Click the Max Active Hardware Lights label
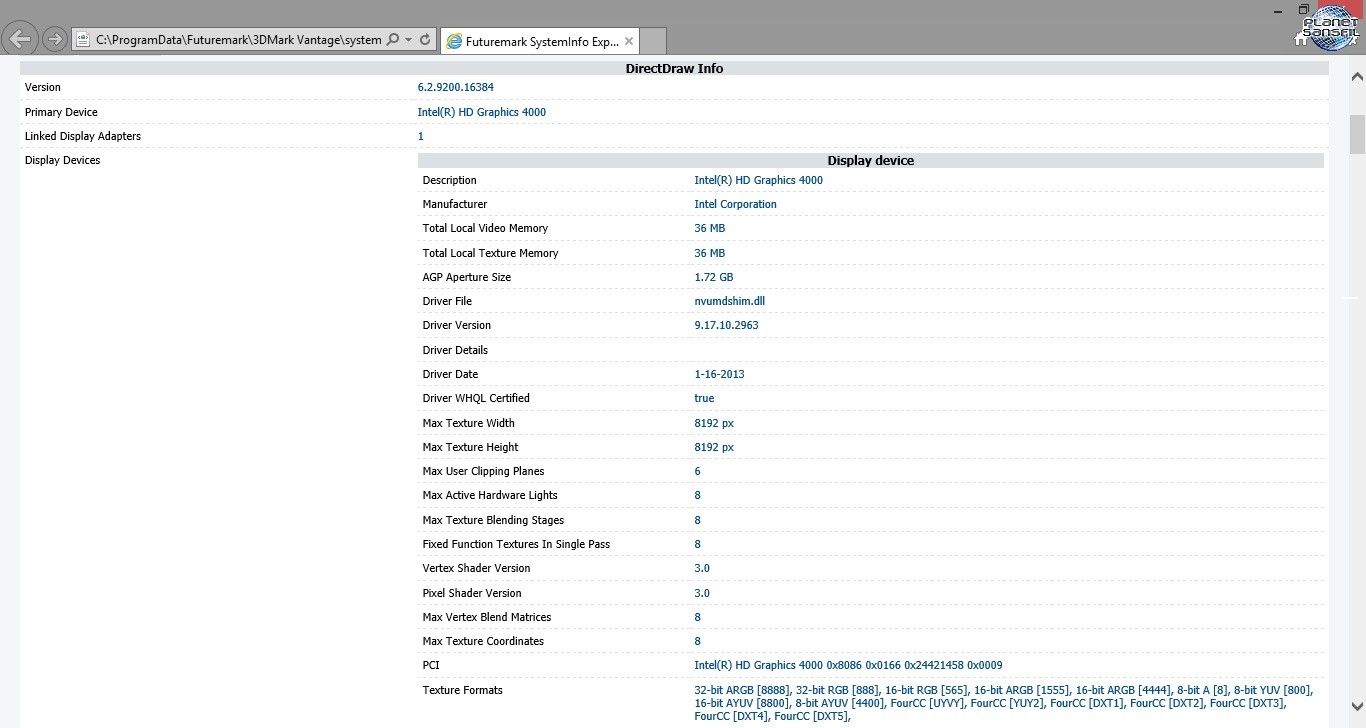 point(490,495)
